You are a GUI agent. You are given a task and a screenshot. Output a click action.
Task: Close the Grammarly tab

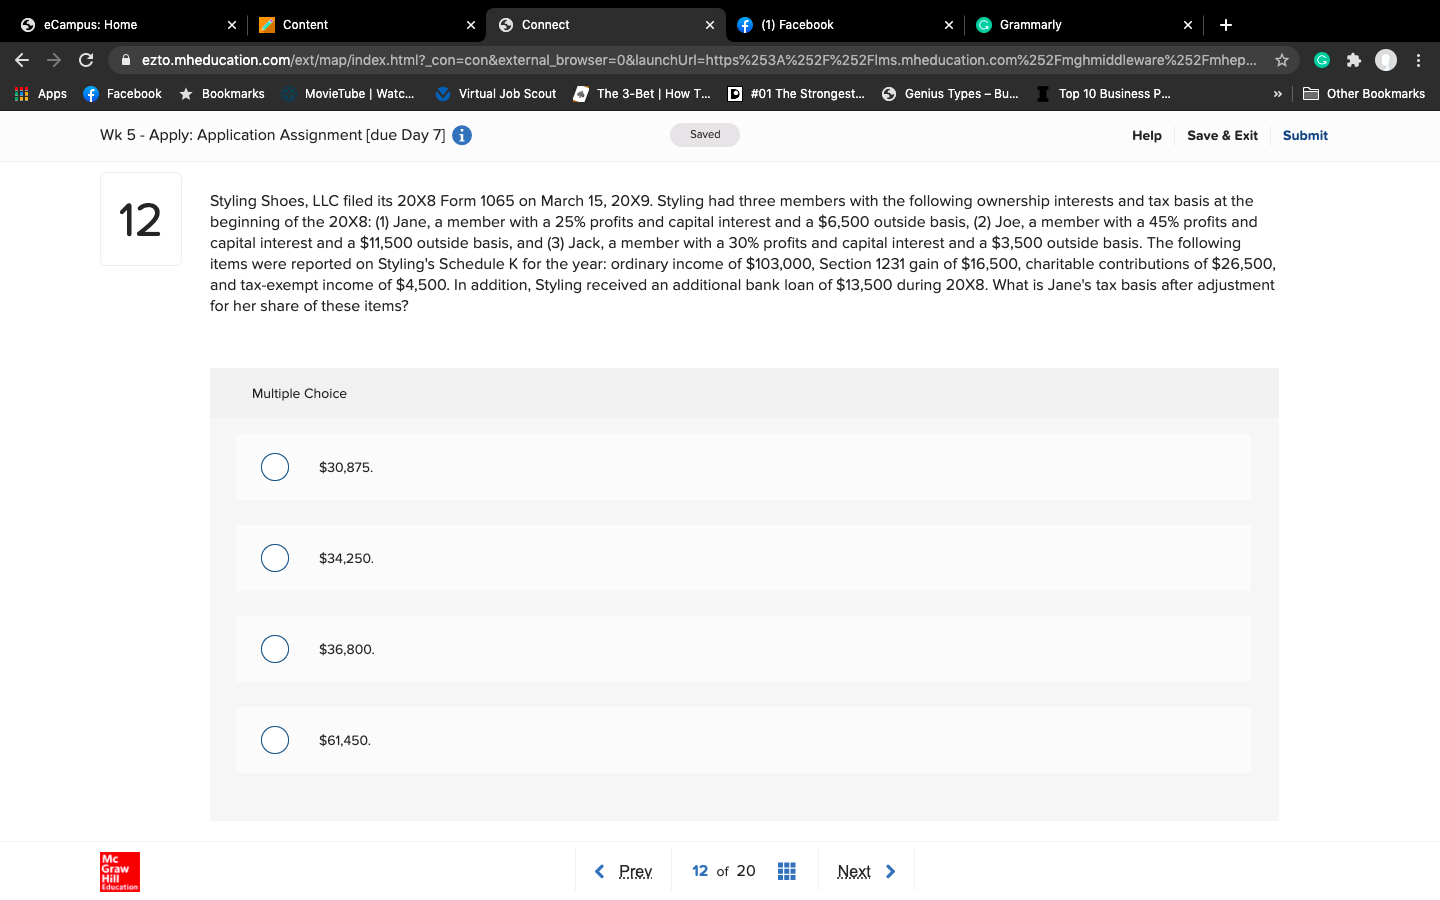[1188, 25]
